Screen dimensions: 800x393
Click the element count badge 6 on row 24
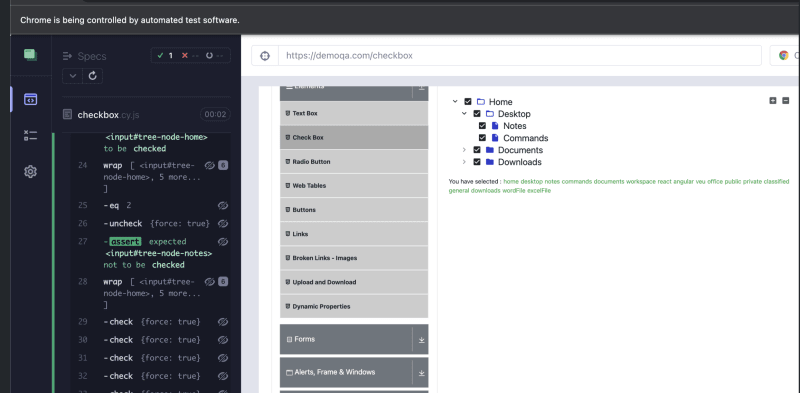point(223,165)
